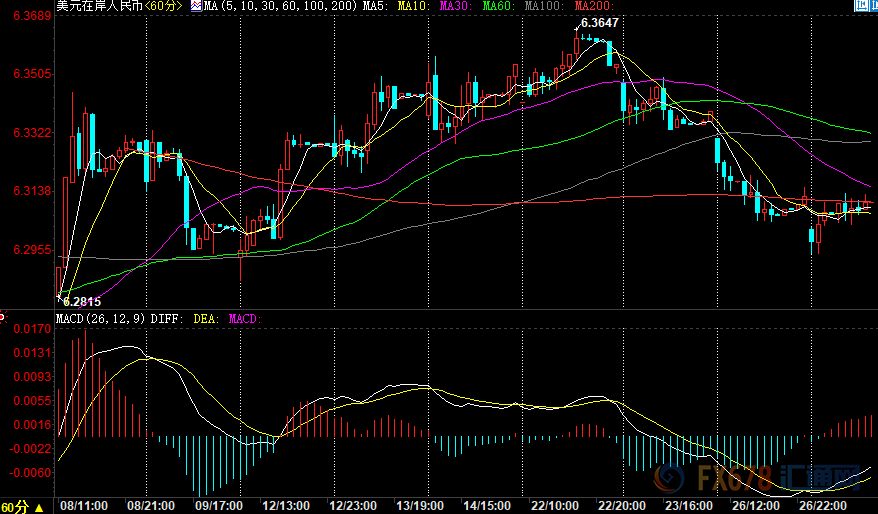Select the MA60 green legend label

[x=495, y=6]
